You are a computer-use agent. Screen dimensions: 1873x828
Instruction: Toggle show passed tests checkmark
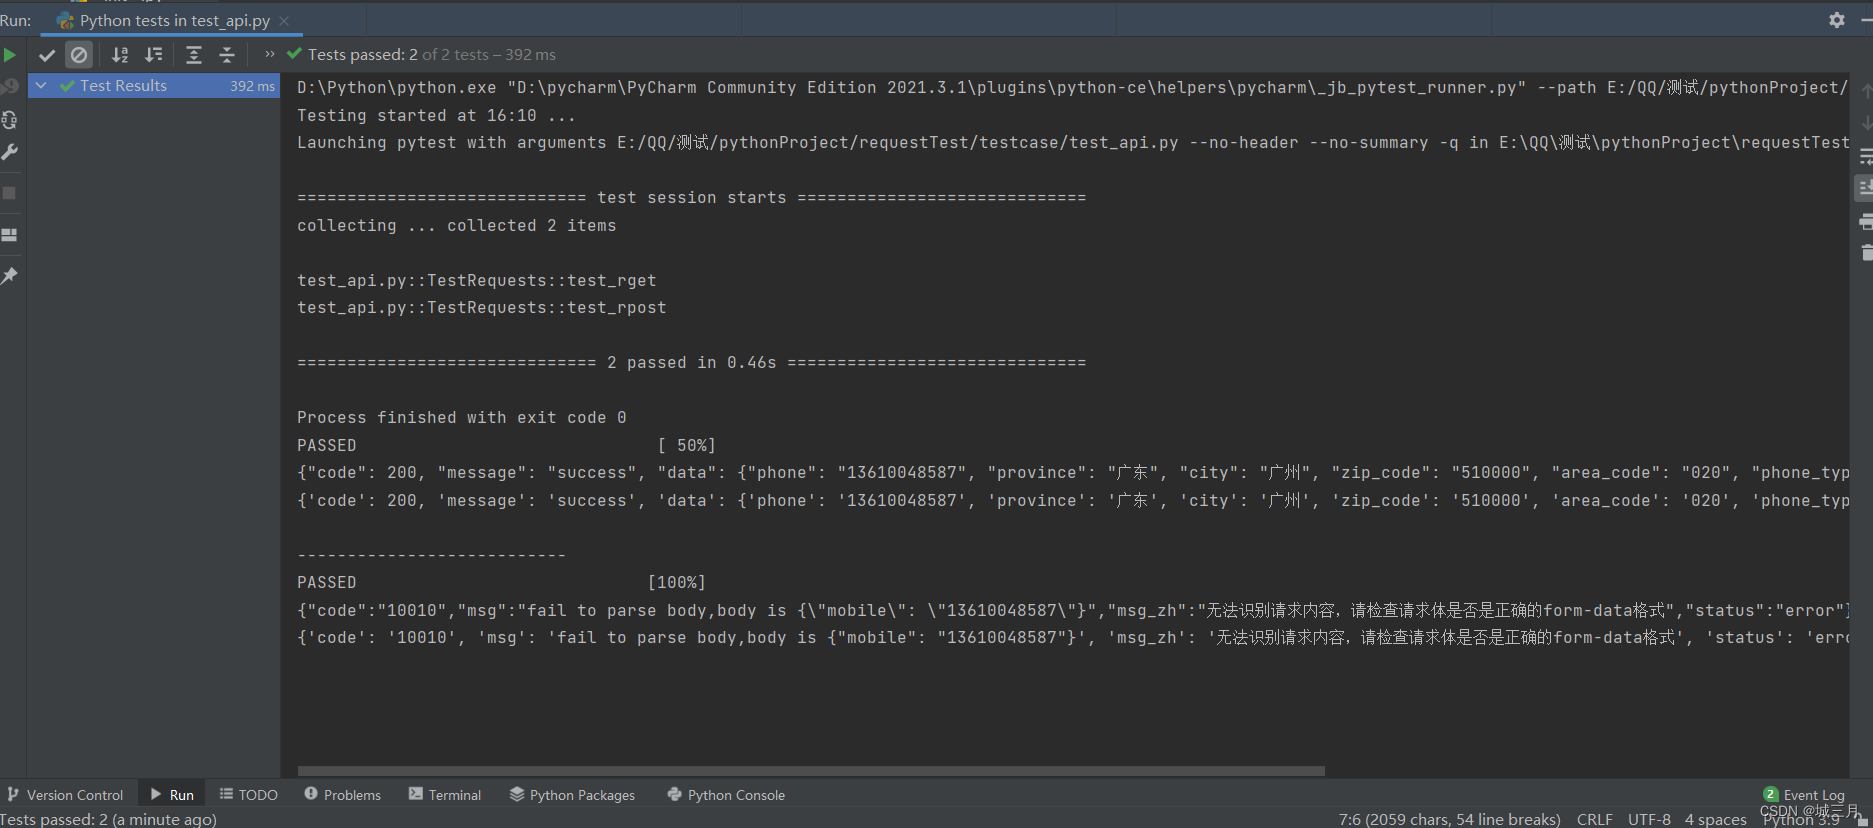tap(46, 55)
